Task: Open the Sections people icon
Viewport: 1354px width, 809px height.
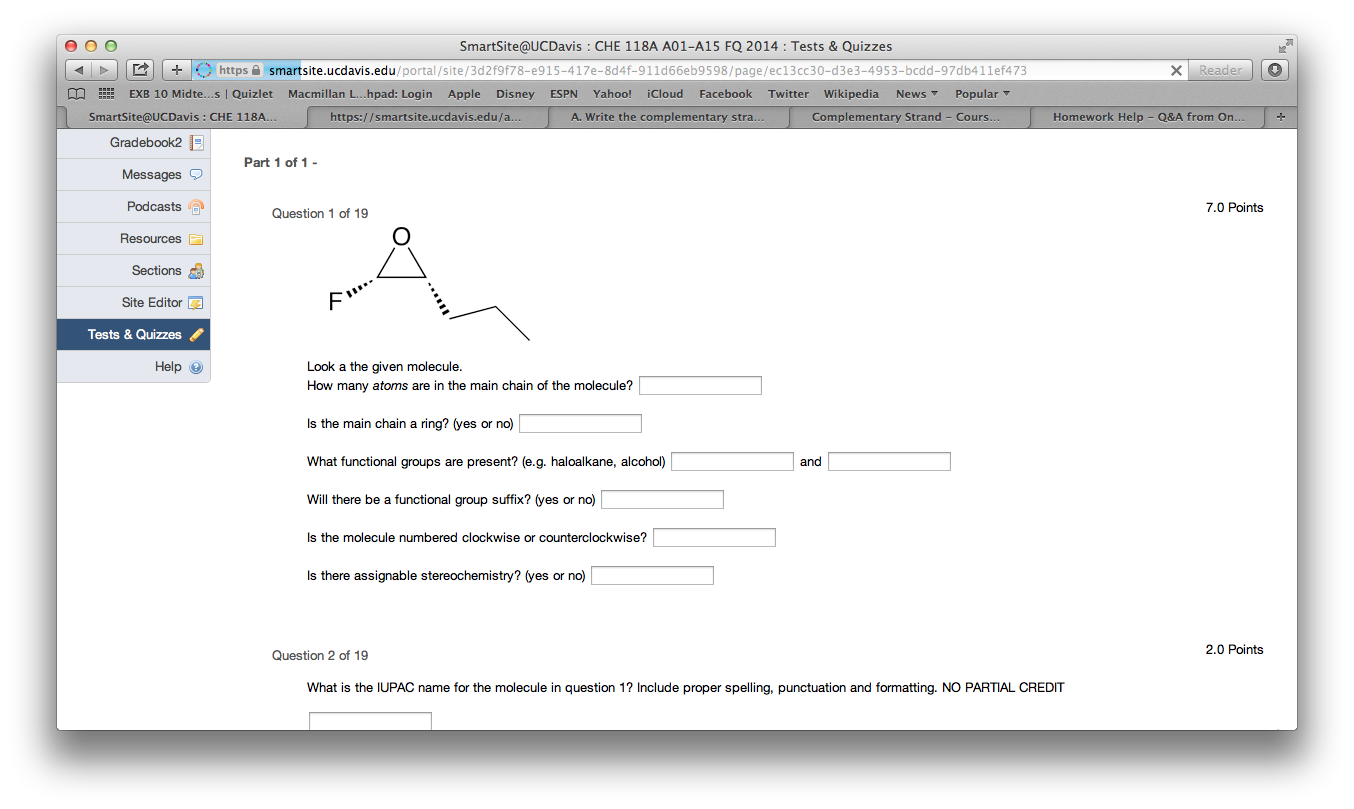Action: 196,271
